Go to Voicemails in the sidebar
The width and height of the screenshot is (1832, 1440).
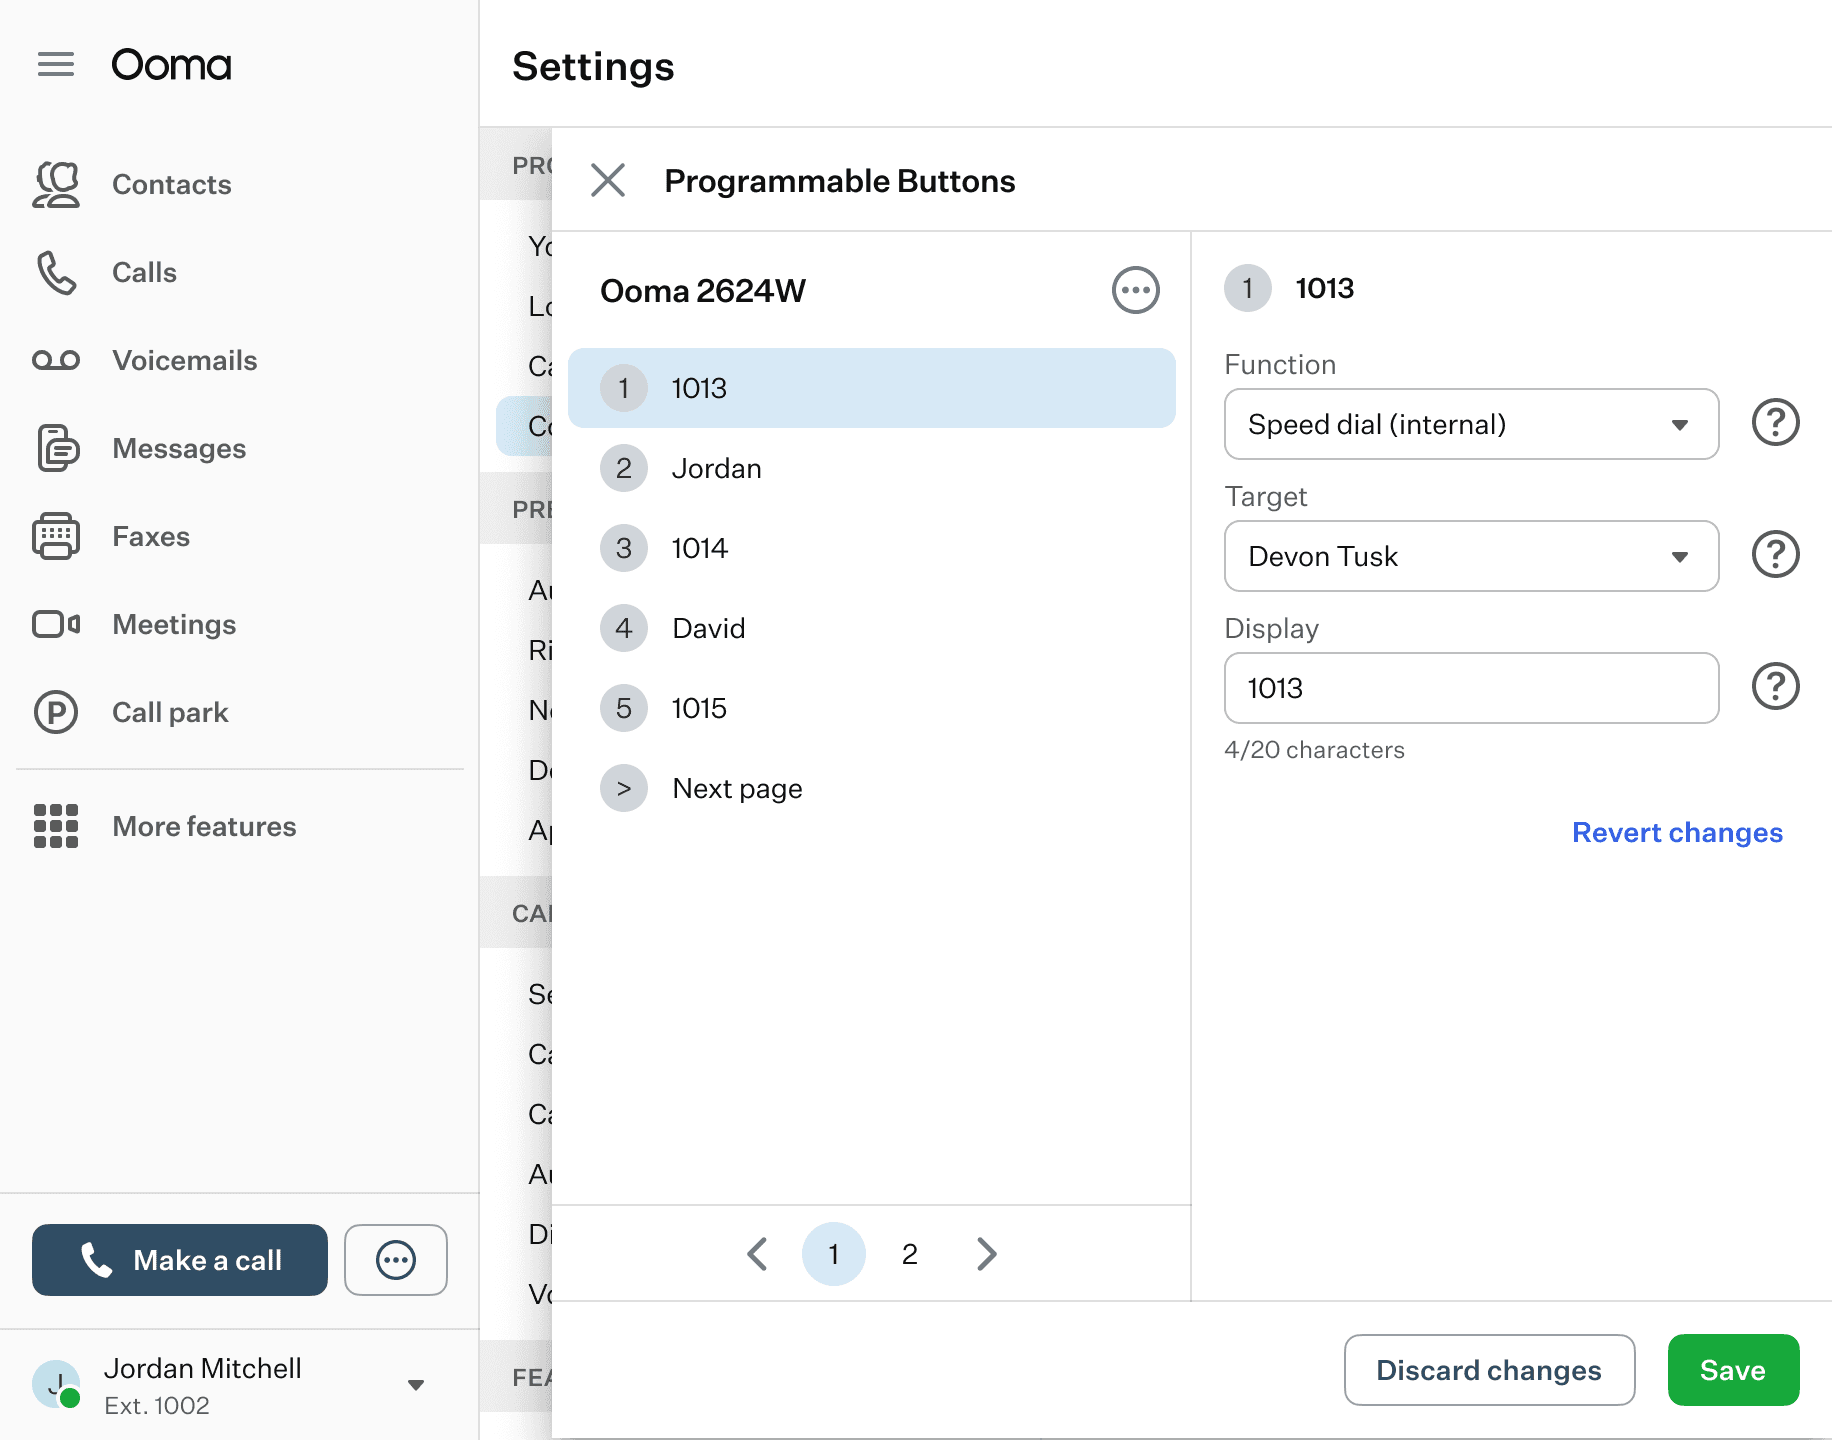pos(184,361)
